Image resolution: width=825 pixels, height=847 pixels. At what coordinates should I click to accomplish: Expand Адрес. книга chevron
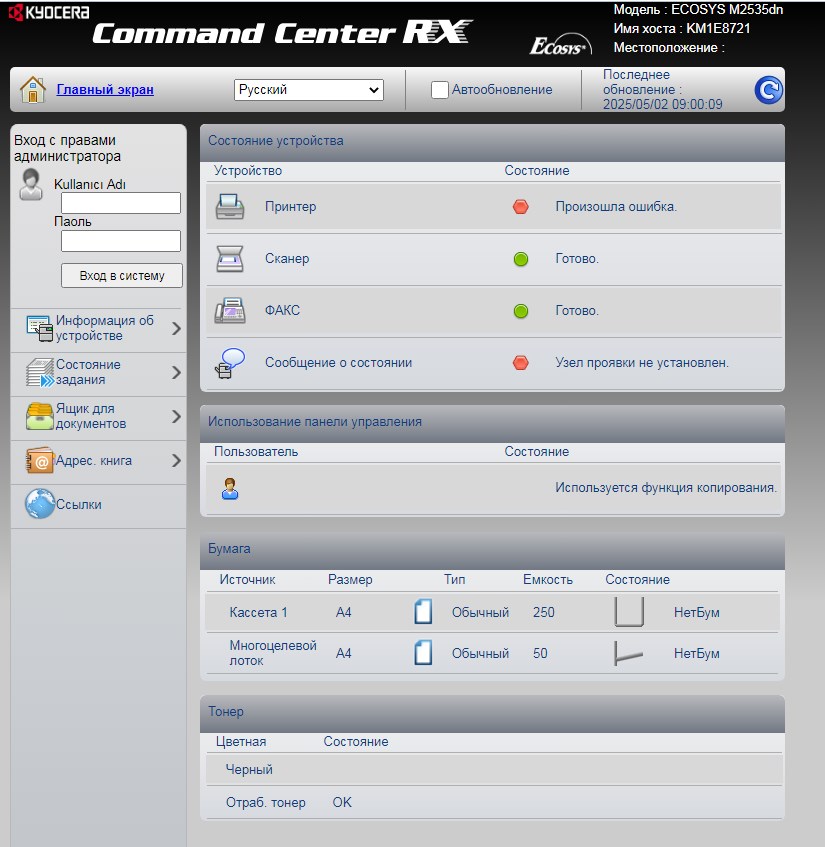(176, 460)
